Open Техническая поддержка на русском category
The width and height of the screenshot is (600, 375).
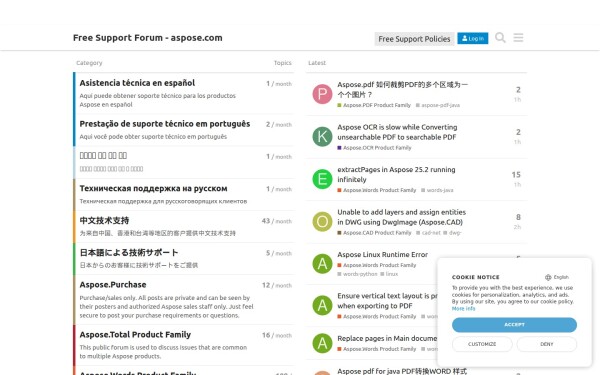click(x=153, y=189)
